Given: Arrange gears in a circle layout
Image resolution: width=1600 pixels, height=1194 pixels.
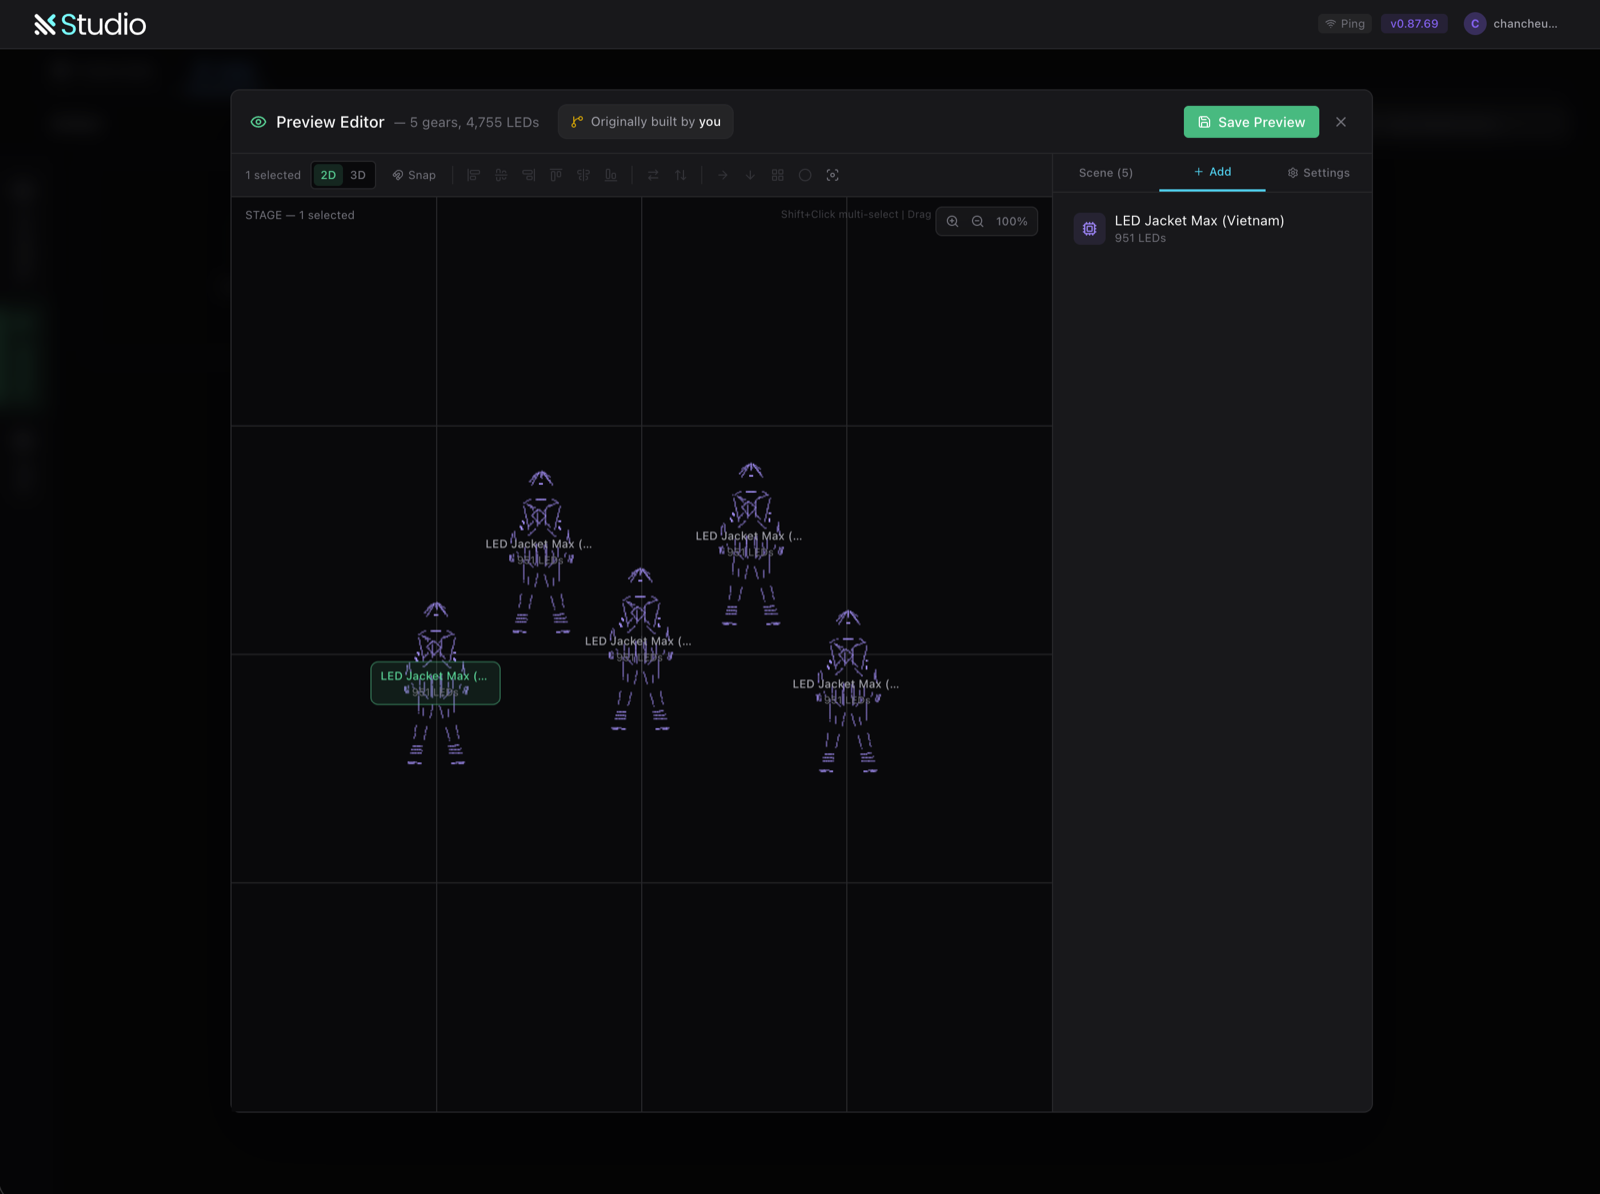Looking at the screenshot, I should coord(805,175).
